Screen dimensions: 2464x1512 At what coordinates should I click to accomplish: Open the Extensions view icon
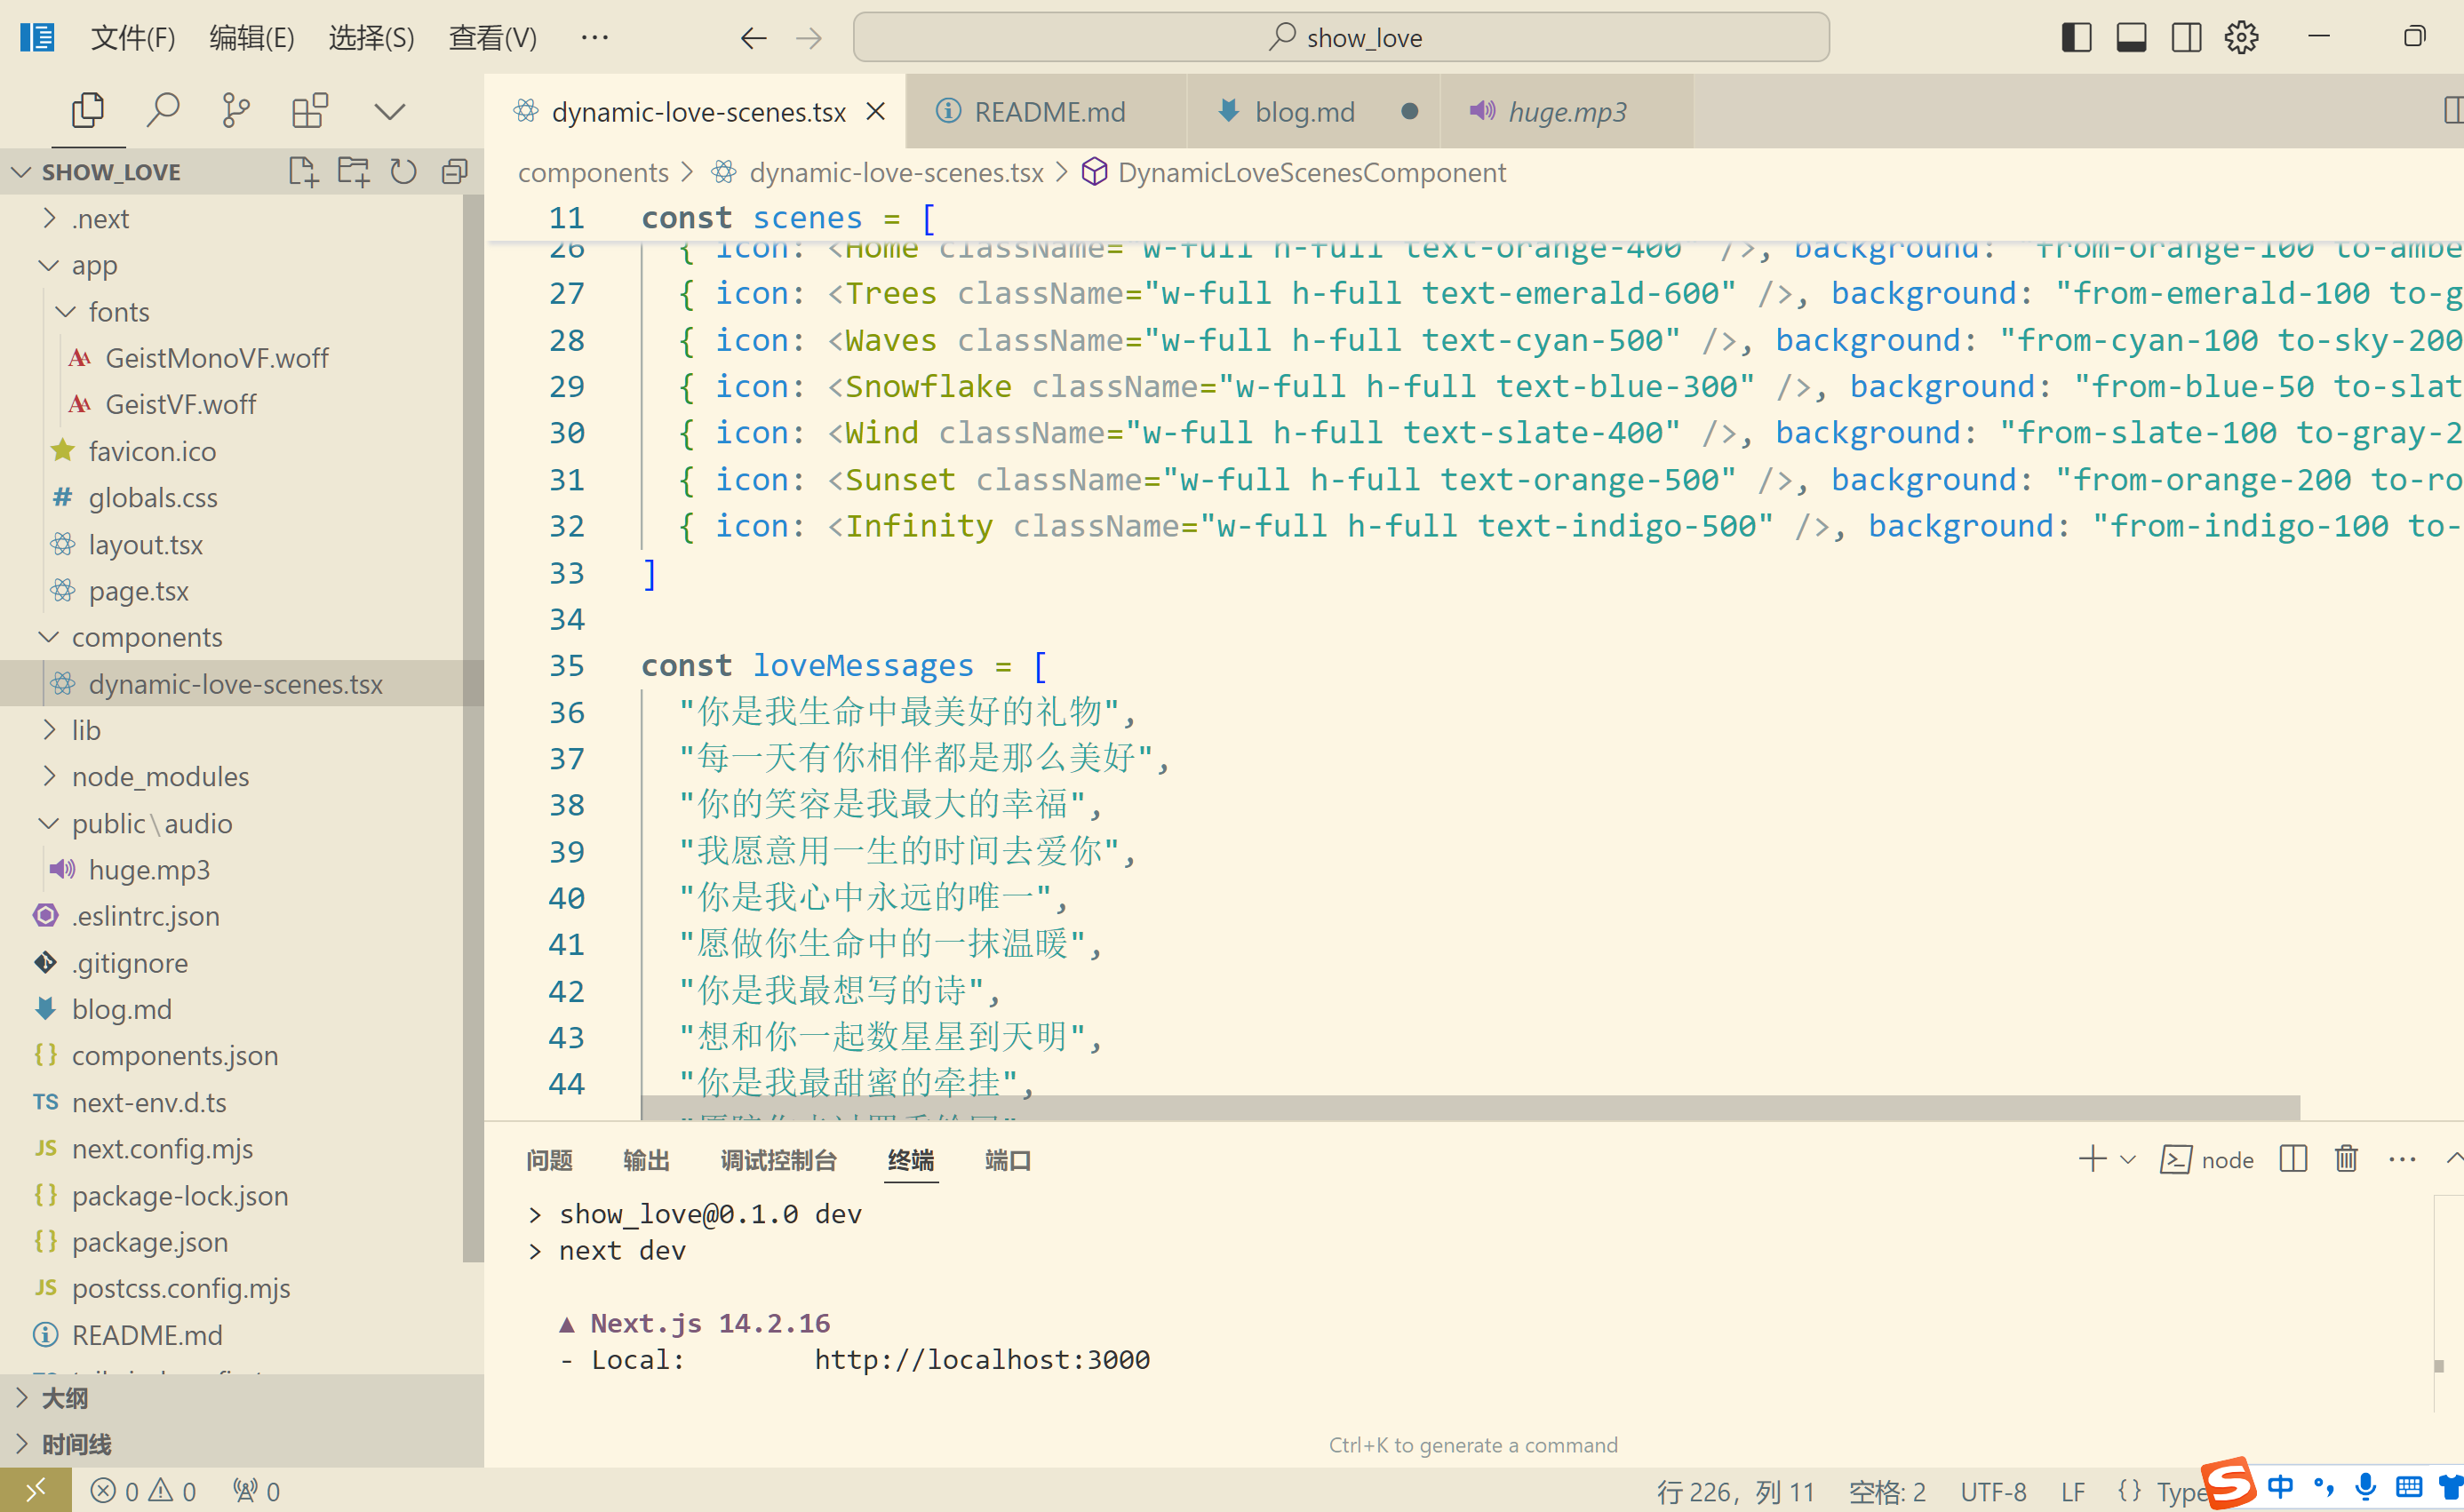[x=309, y=110]
